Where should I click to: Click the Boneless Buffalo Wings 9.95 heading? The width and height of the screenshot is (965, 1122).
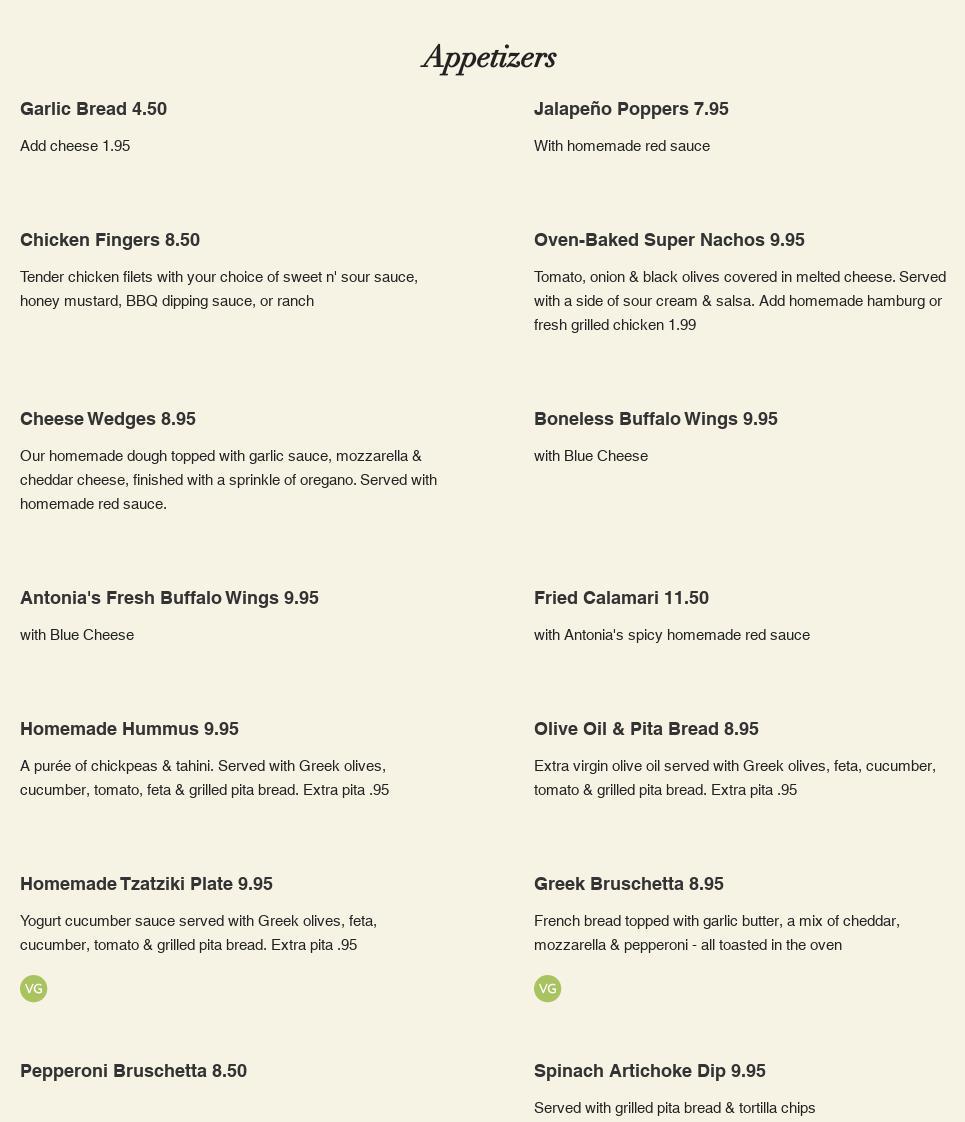[x=655, y=419]
